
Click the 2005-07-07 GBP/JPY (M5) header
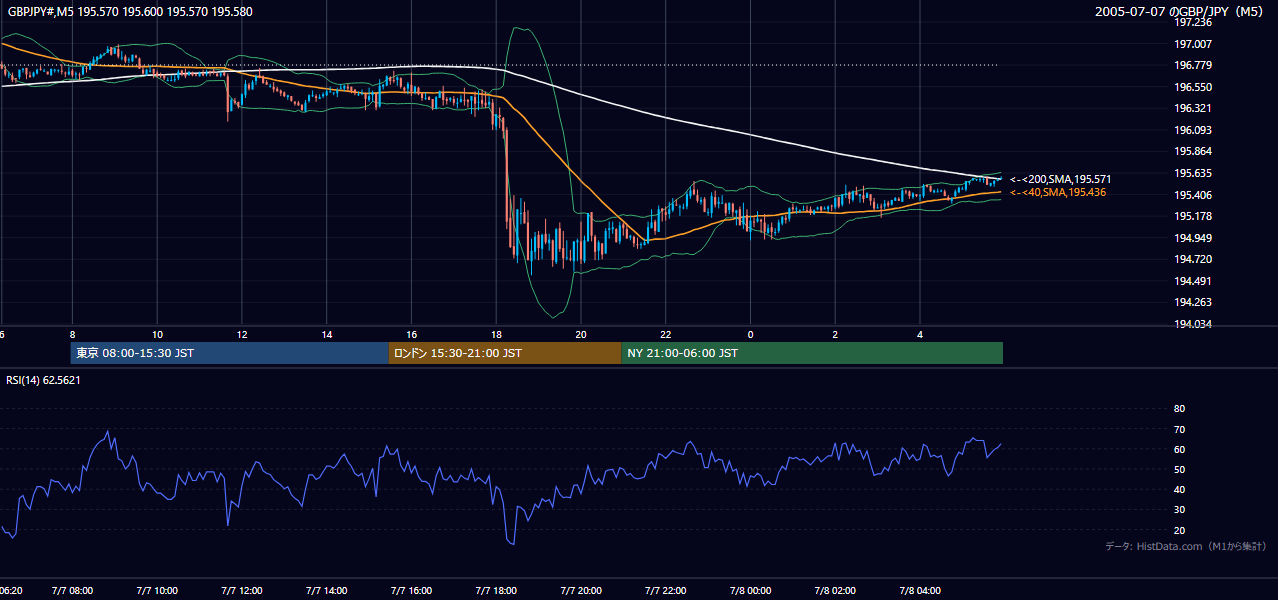[x=1181, y=11]
